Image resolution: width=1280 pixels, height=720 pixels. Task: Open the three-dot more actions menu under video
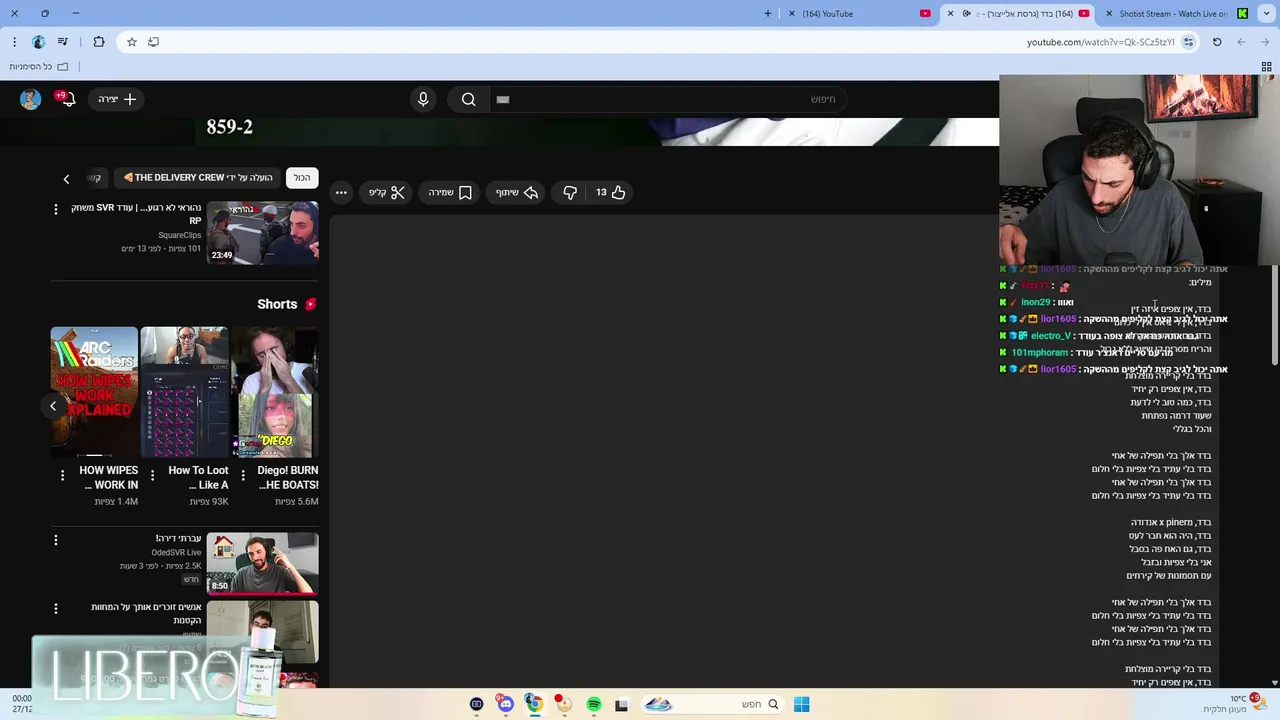341,192
